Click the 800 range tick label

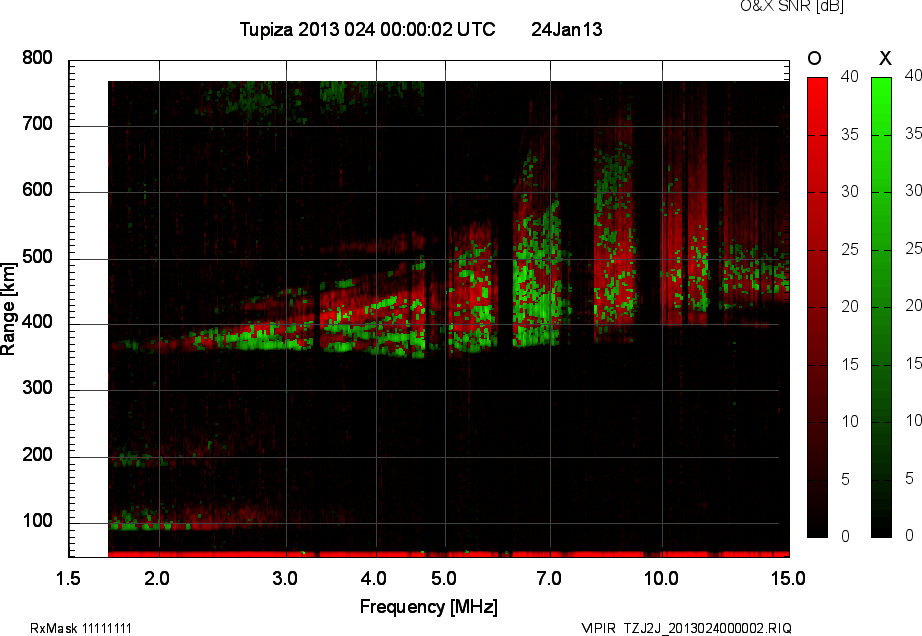coord(38,58)
